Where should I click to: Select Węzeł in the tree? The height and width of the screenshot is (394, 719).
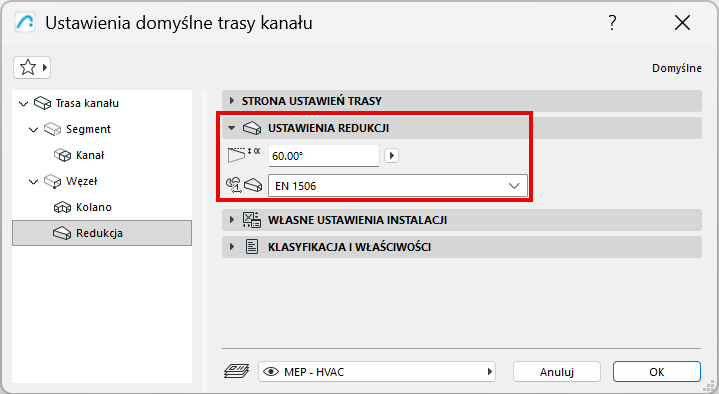82,181
